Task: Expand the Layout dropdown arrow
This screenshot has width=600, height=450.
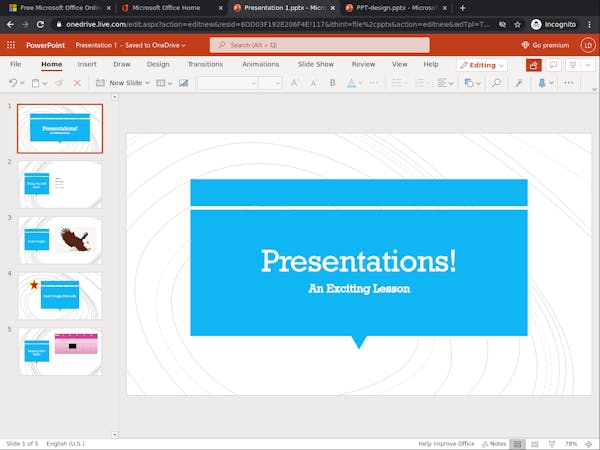Action: click(x=170, y=83)
